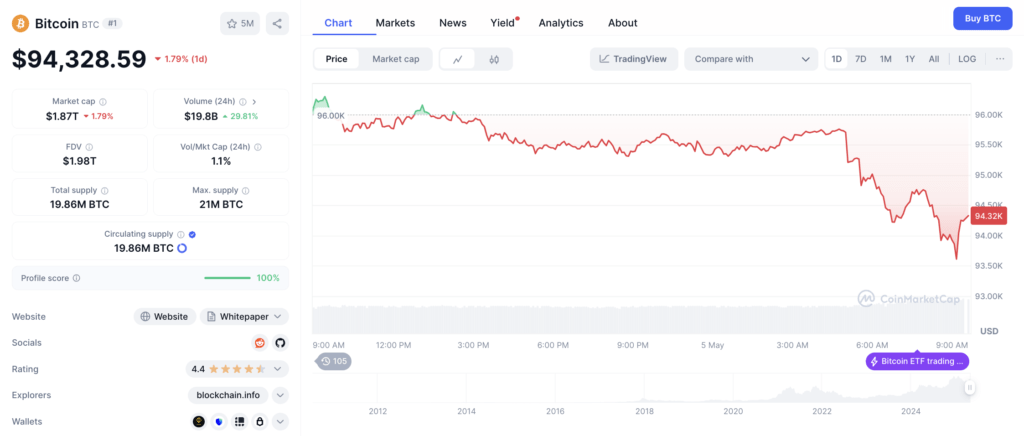Click the 21M BTC max supply value
The width and height of the screenshot is (1024, 436).
coord(221,204)
